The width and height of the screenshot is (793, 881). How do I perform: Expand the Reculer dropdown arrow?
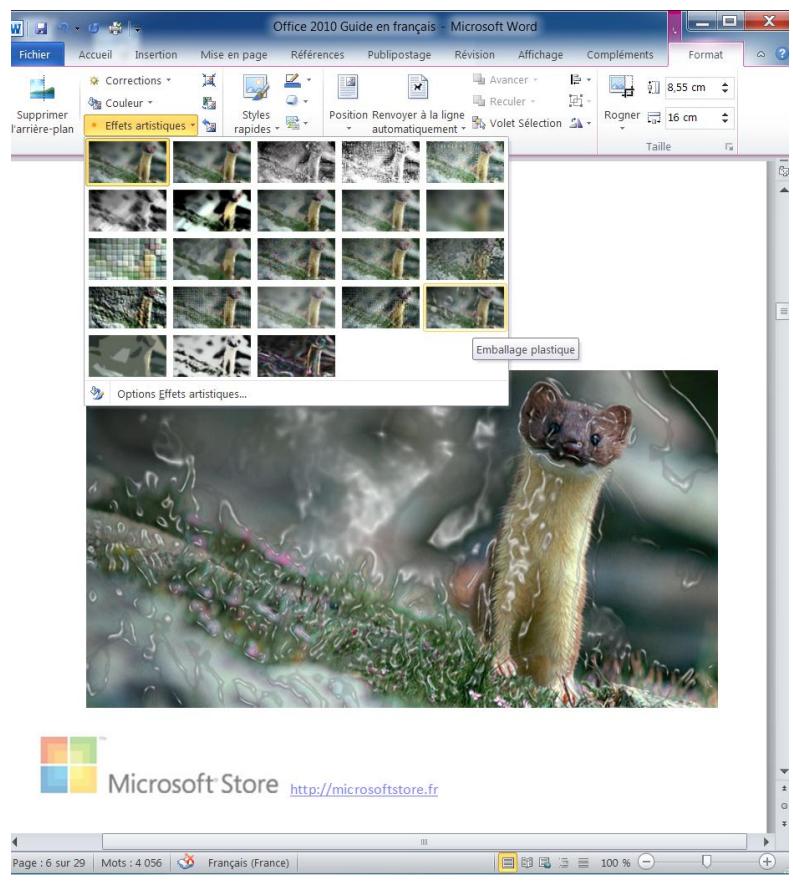tap(533, 102)
